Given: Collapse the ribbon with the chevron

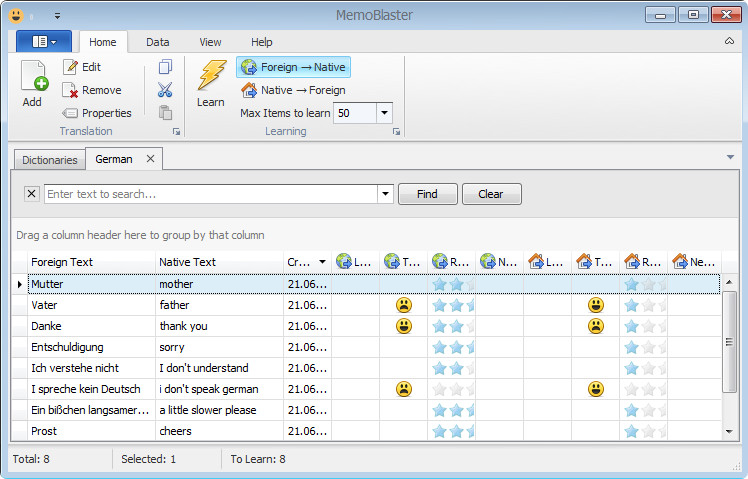Looking at the screenshot, I should pos(729,41).
